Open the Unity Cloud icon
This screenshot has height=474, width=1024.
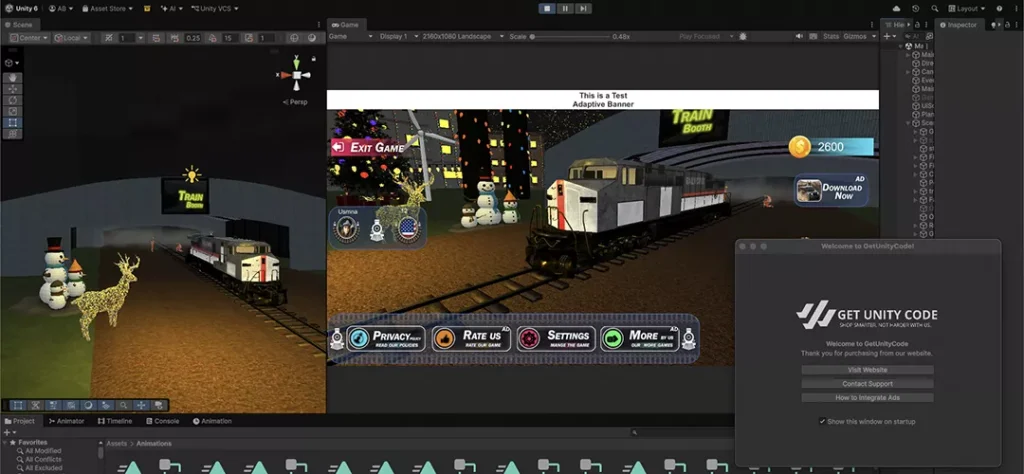click(896, 8)
